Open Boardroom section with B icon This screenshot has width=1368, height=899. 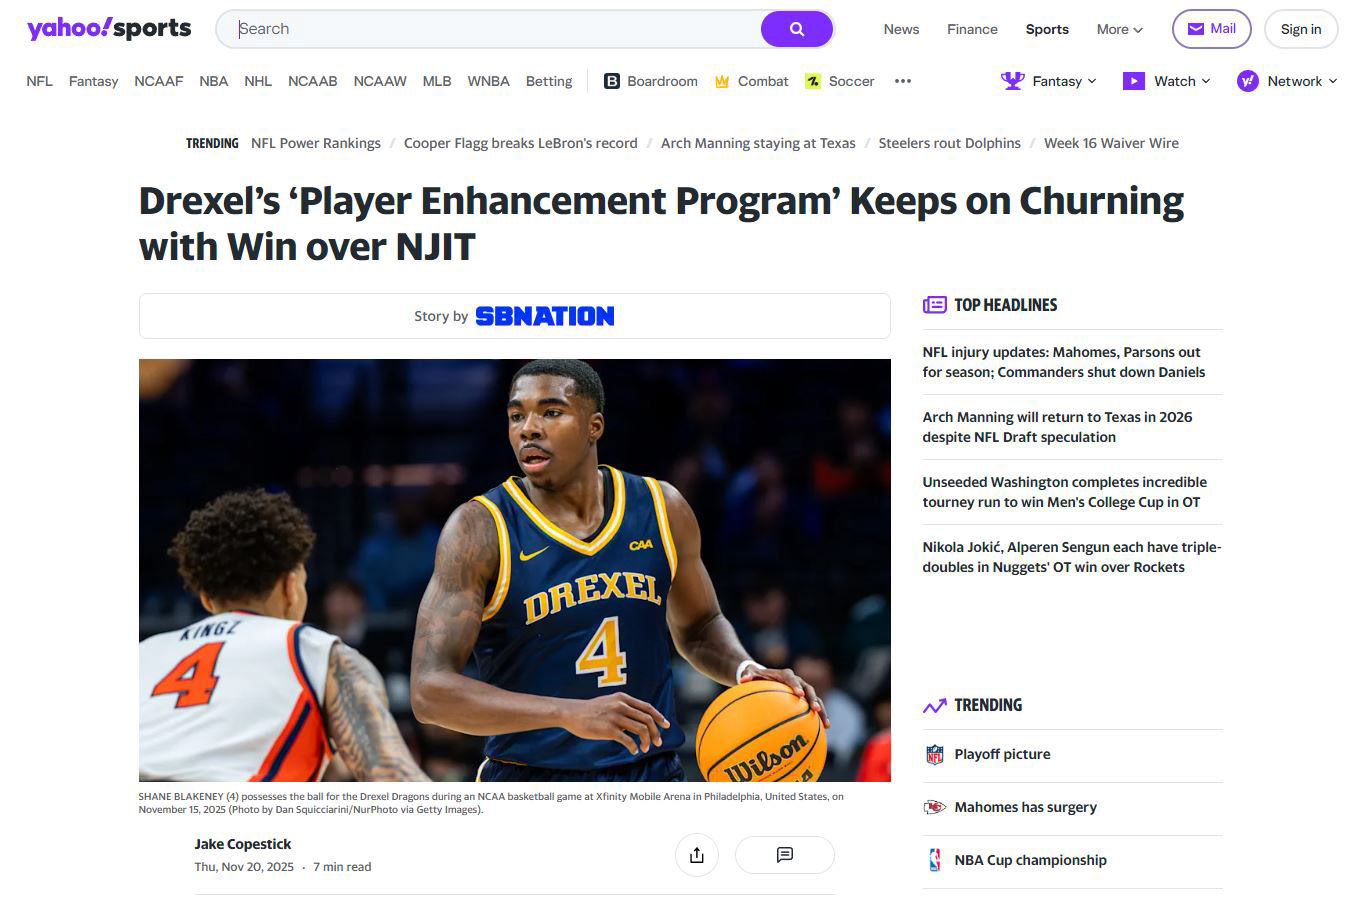pyautogui.click(x=651, y=81)
